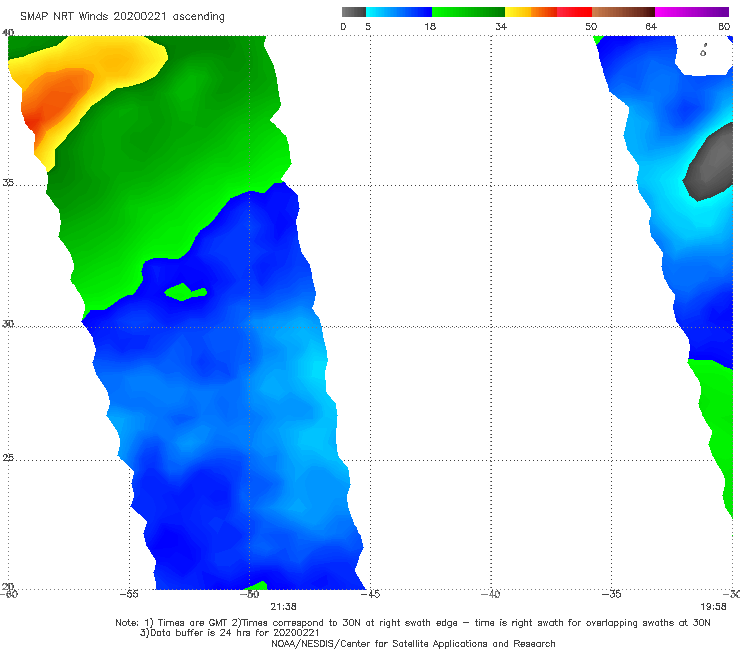Click the '-45' longitude axis label
740x650 pixels.
pos(370,594)
